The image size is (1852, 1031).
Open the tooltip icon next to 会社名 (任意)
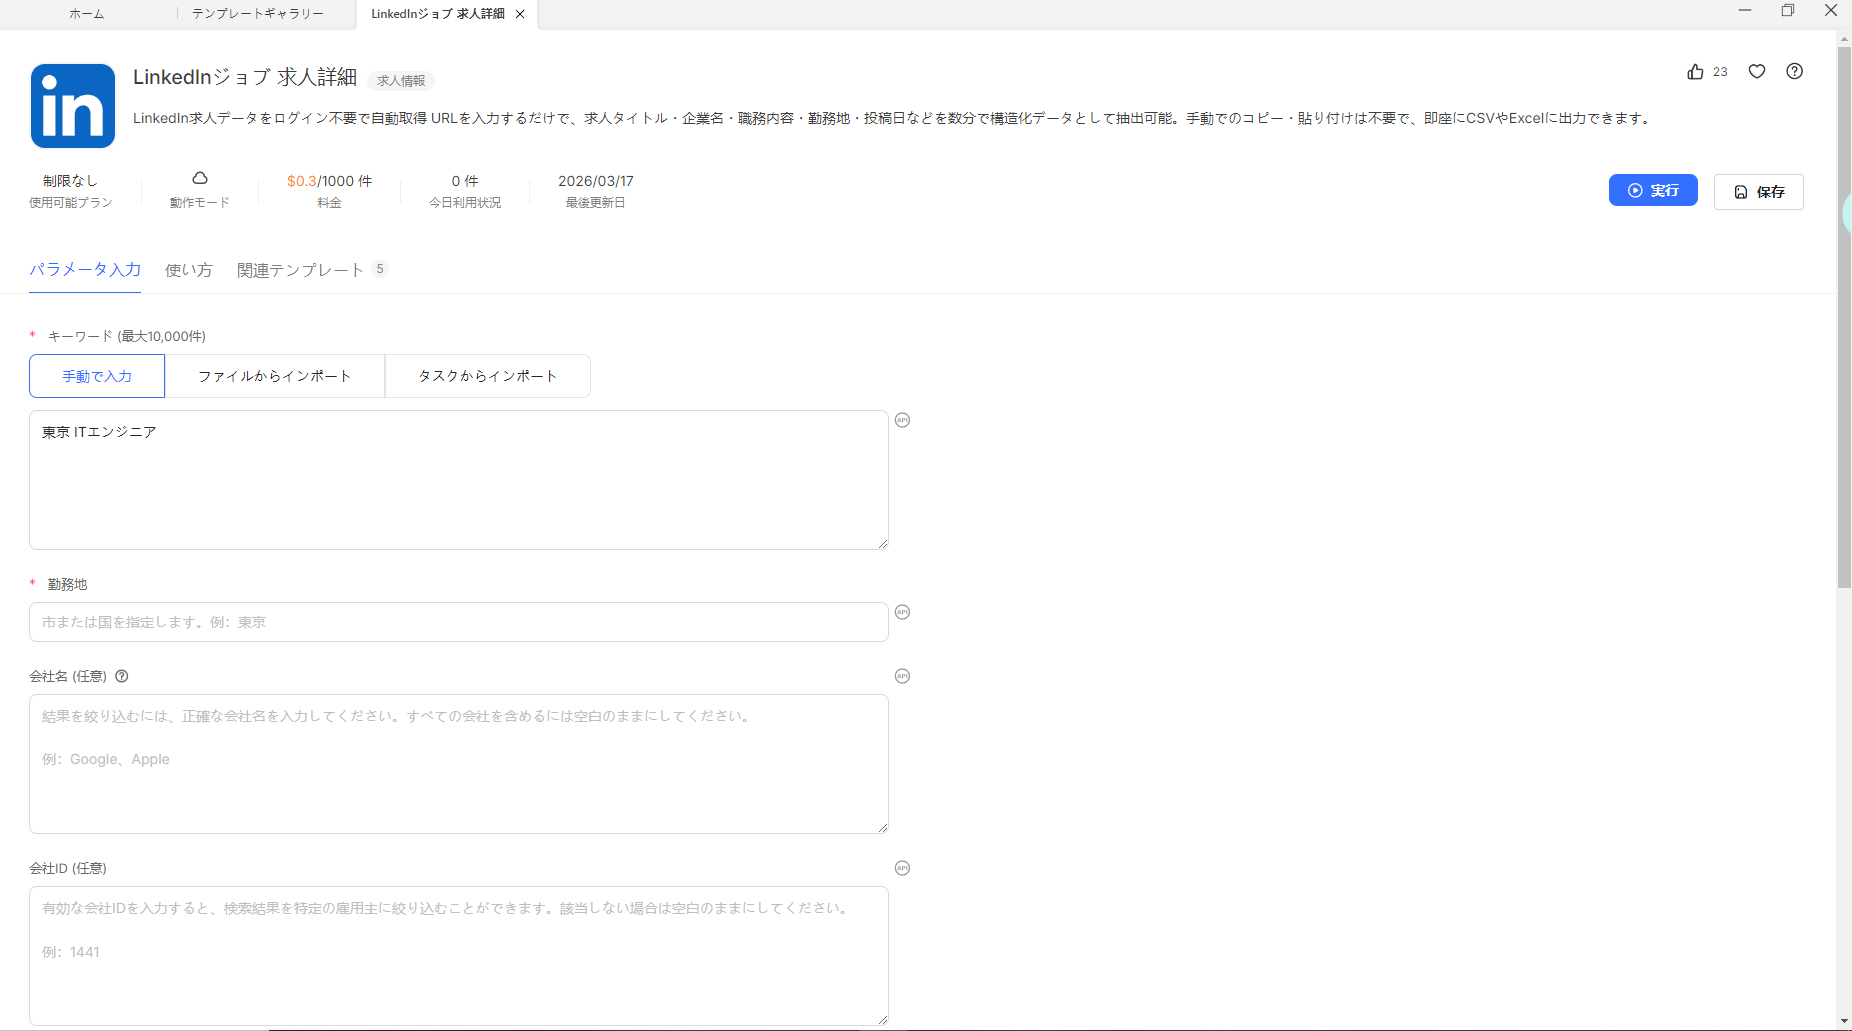click(121, 676)
